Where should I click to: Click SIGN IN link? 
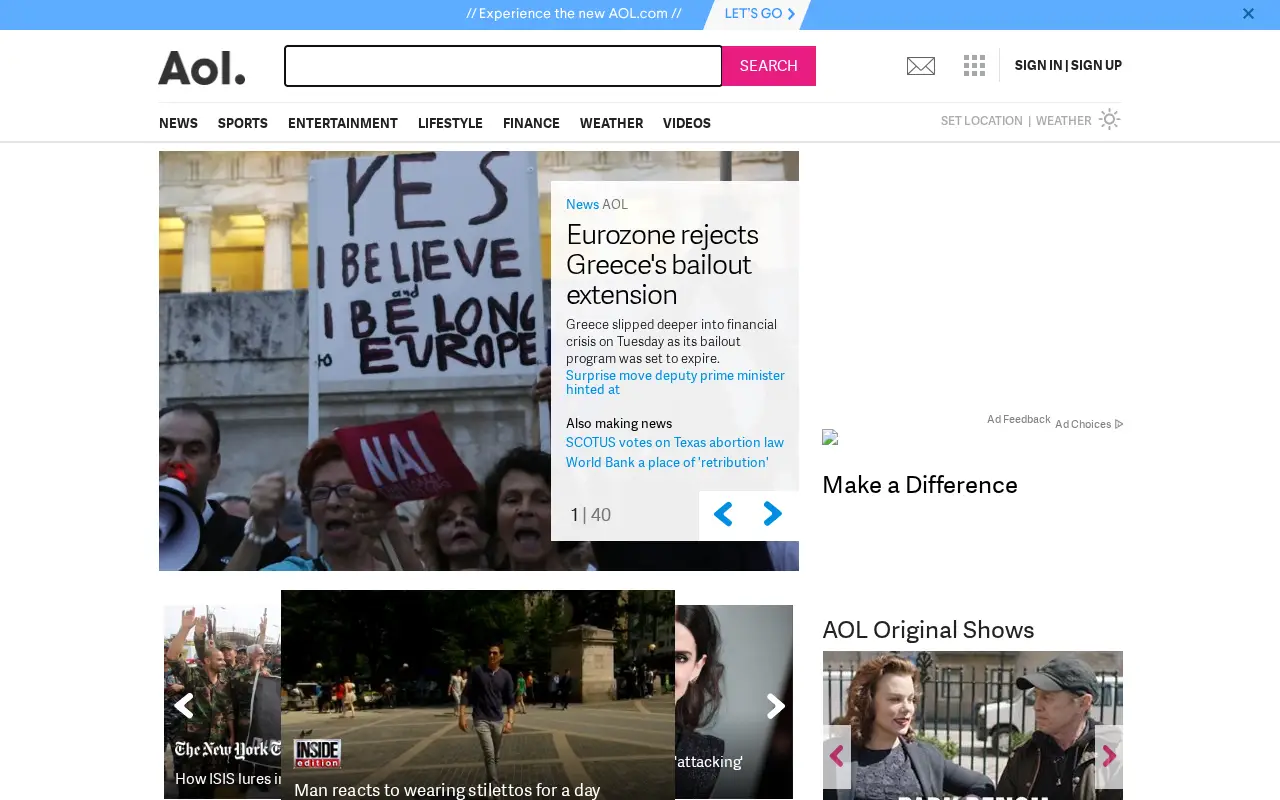tap(1038, 66)
